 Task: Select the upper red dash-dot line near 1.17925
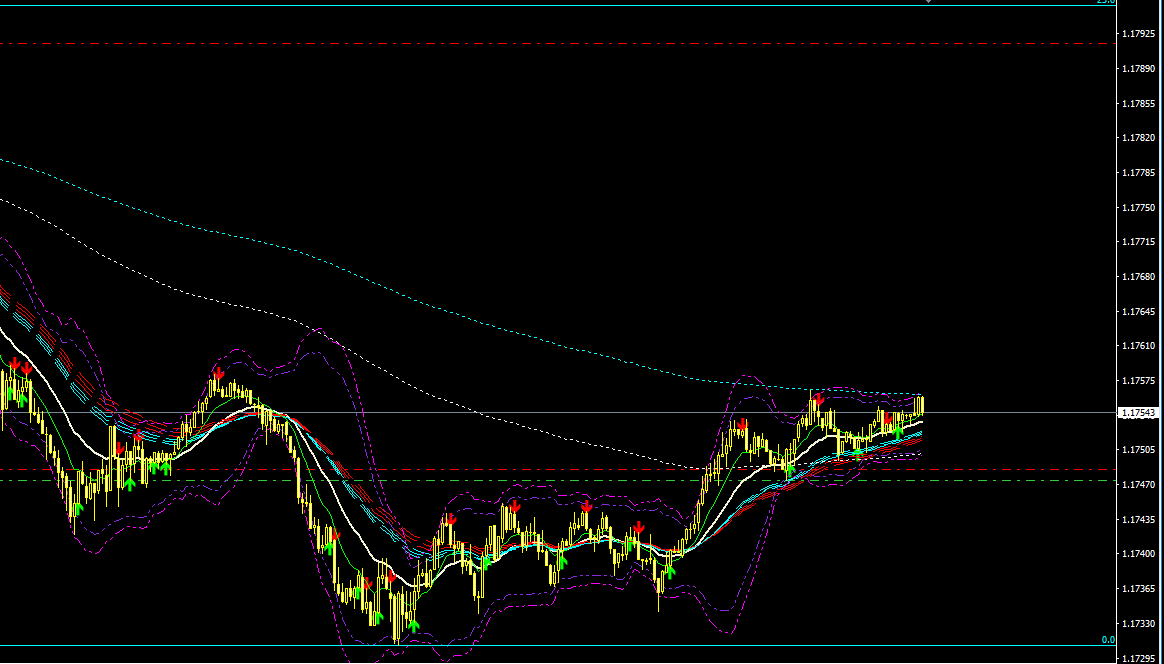pos(558,44)
